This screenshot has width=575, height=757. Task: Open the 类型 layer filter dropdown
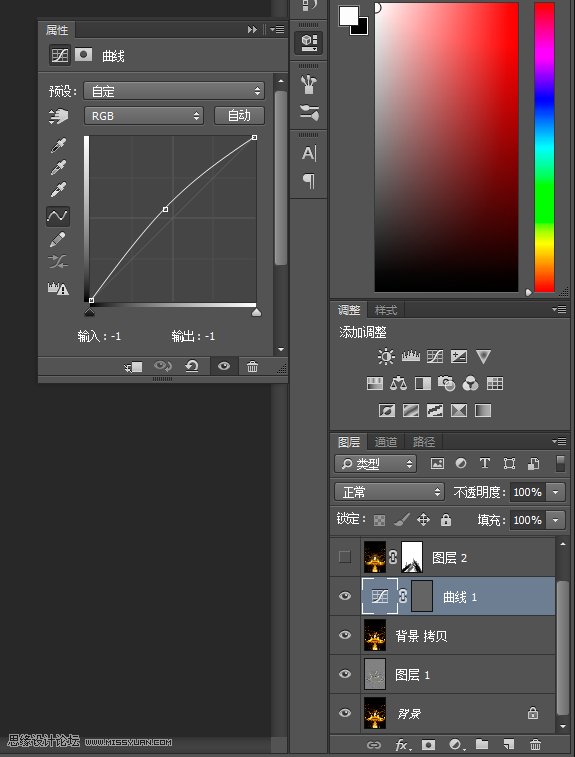click(375, 464)
